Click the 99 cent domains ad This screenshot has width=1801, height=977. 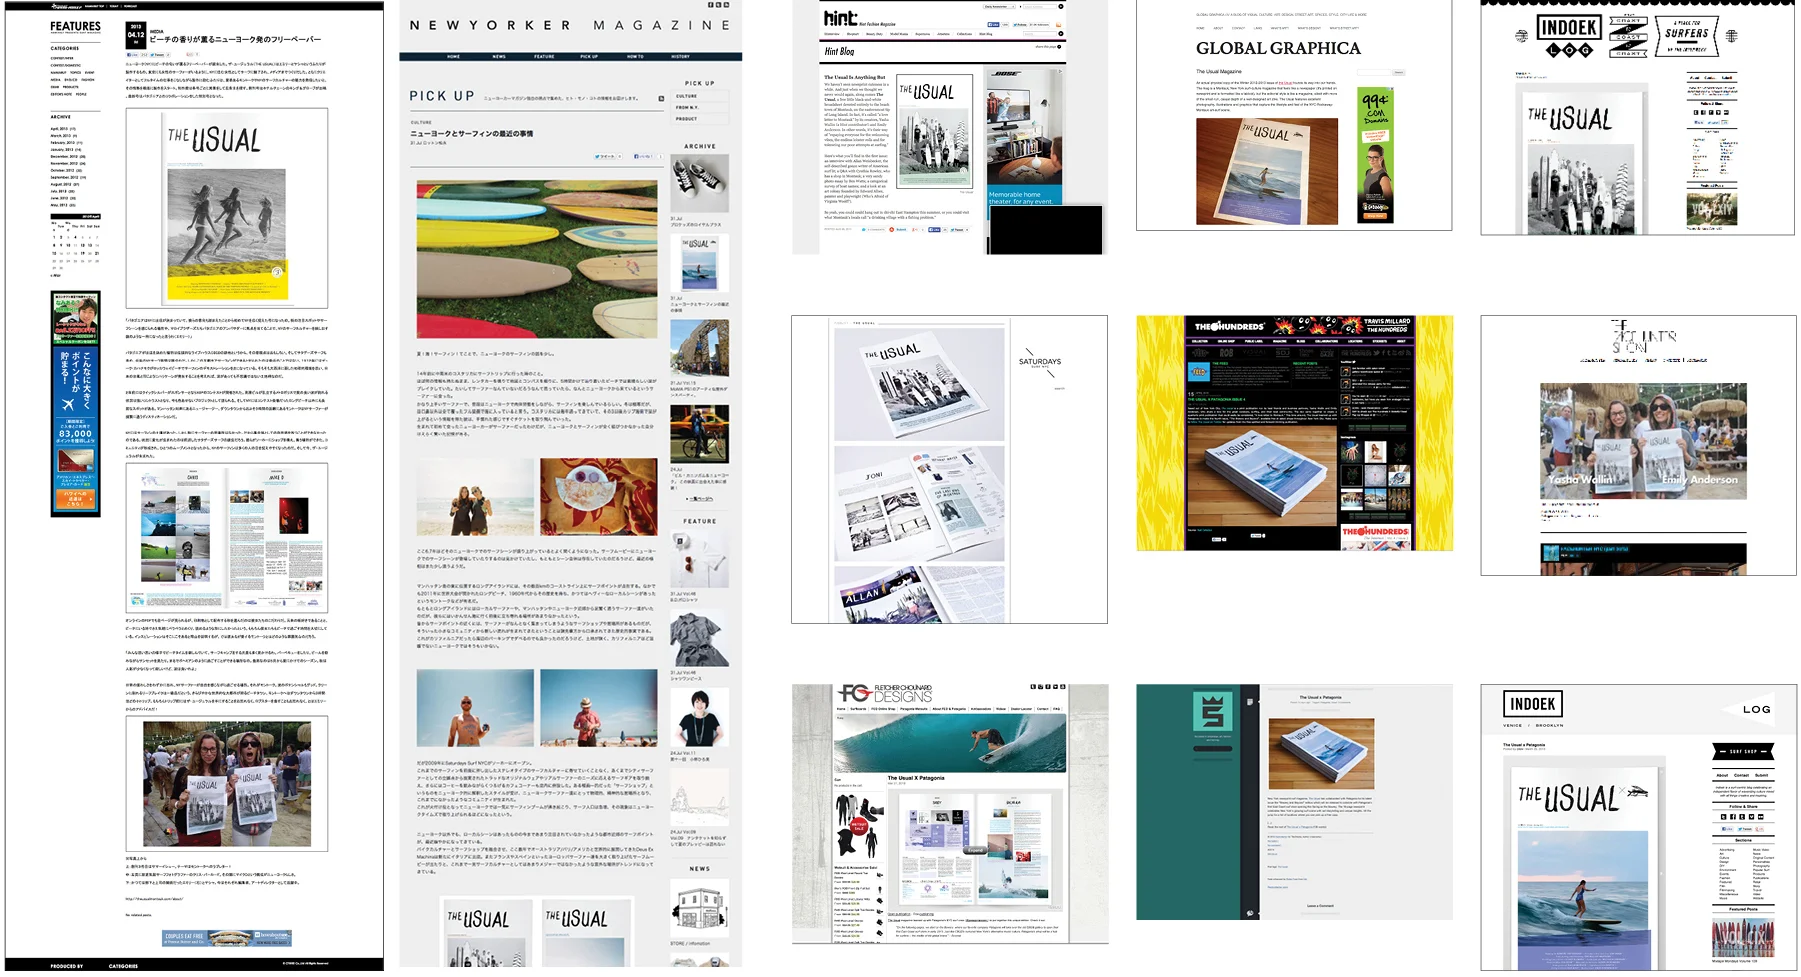(x=1376, y=155)
